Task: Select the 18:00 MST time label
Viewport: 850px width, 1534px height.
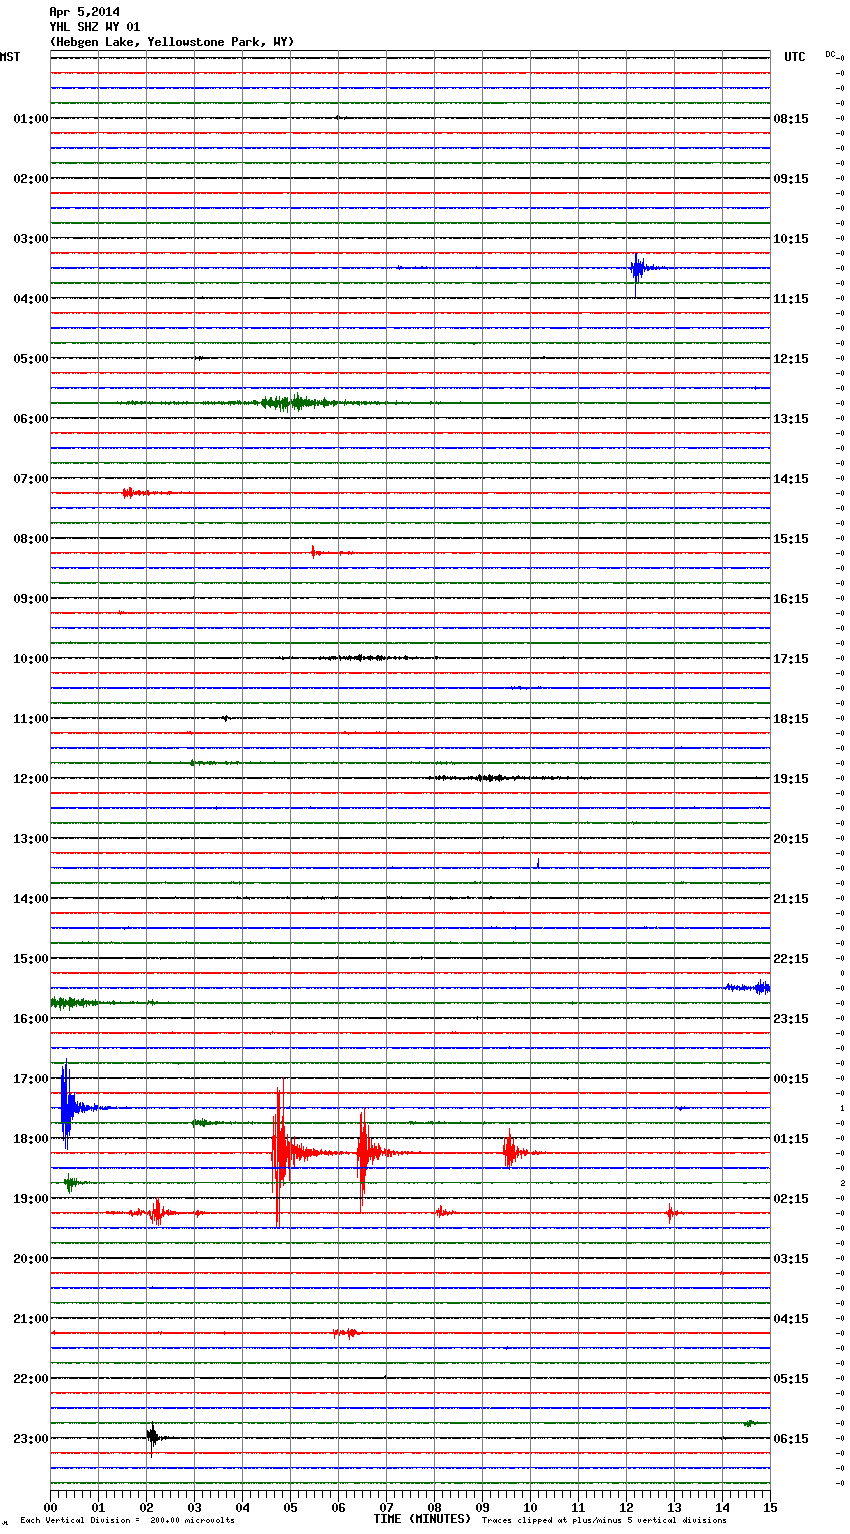Action: tap(31, 1139)
